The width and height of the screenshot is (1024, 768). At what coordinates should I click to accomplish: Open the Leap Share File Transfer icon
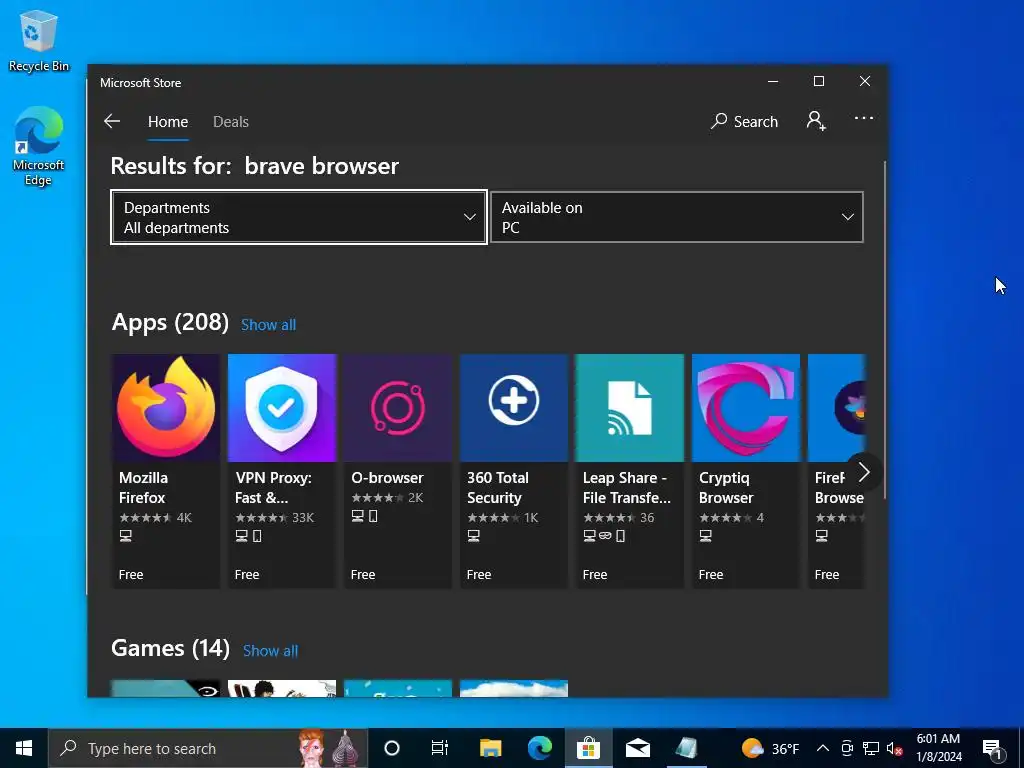pos(630,408)
